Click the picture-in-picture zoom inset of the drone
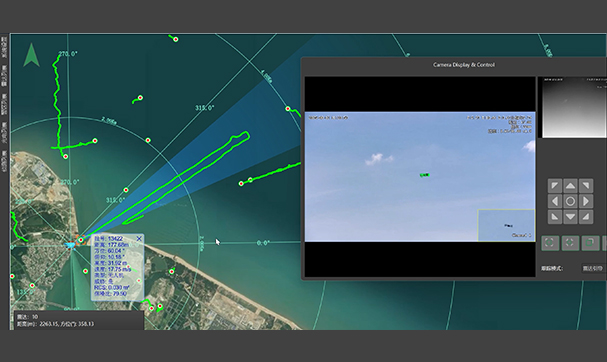Image resolution: width=607 pixels, height=362 pixels. pos(506,225)
